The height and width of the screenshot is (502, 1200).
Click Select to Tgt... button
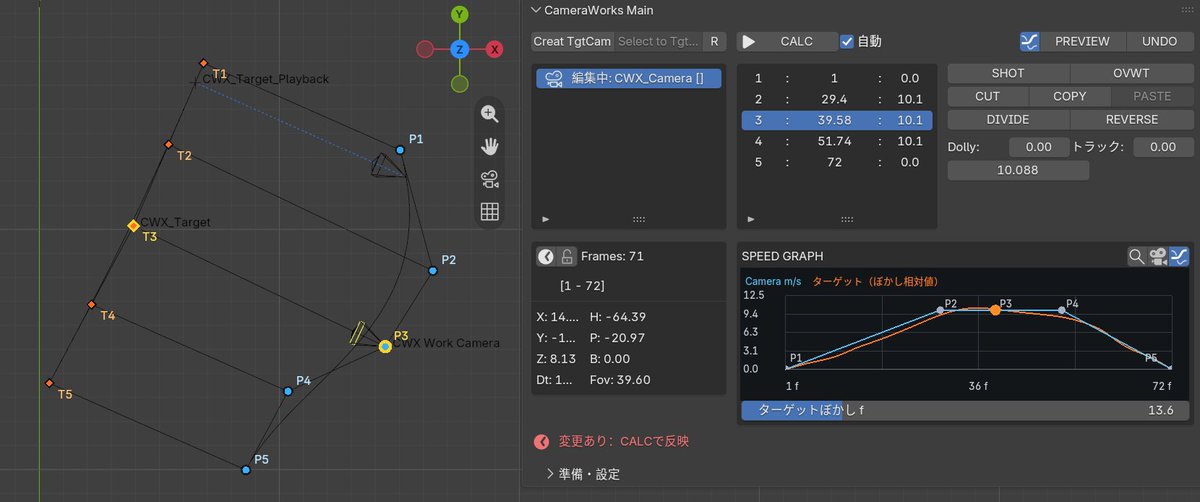(x=658, y=41)
